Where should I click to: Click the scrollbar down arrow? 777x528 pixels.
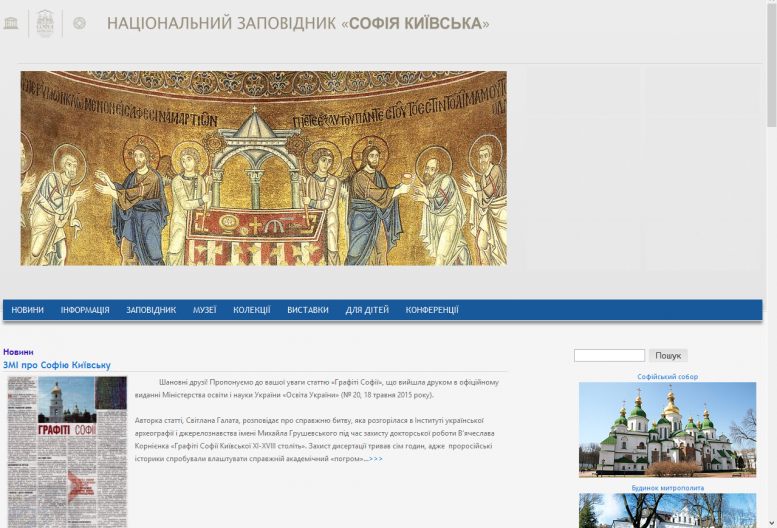[772, 523]
